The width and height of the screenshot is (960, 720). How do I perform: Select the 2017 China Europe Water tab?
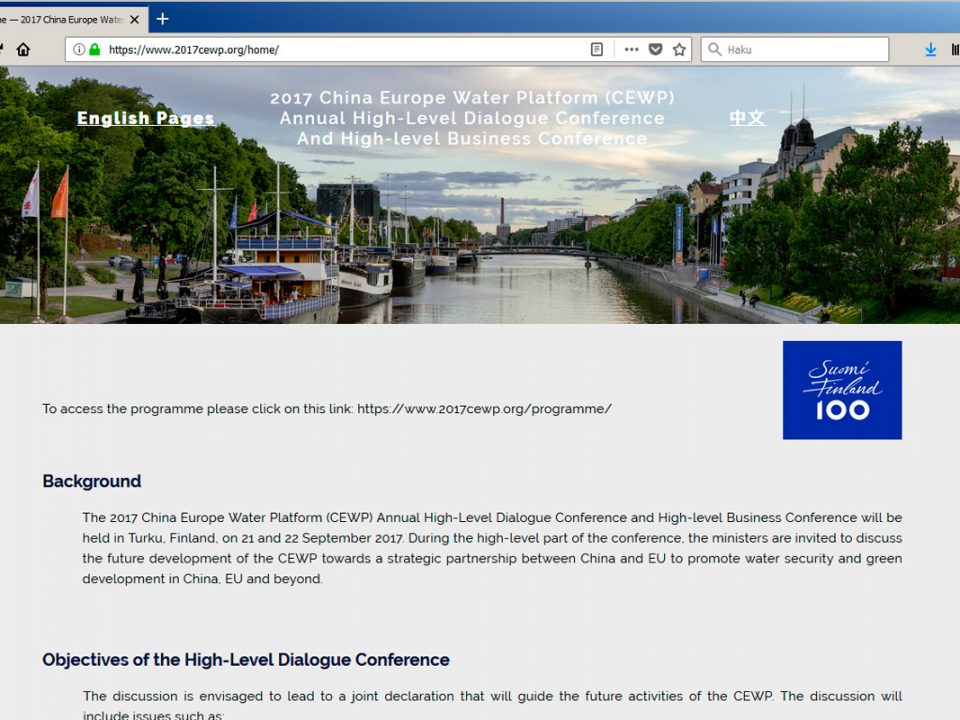point(60,19)
